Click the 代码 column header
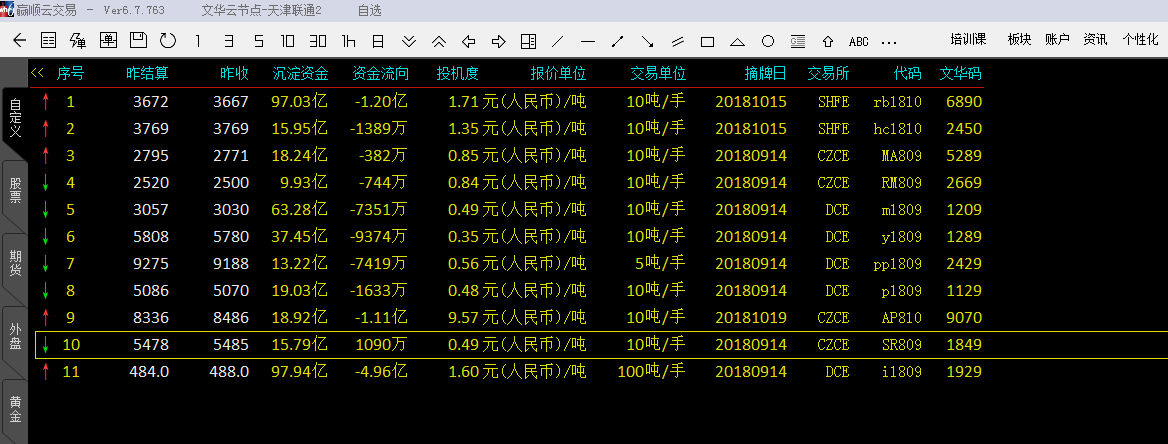 (x=908, y=74)
